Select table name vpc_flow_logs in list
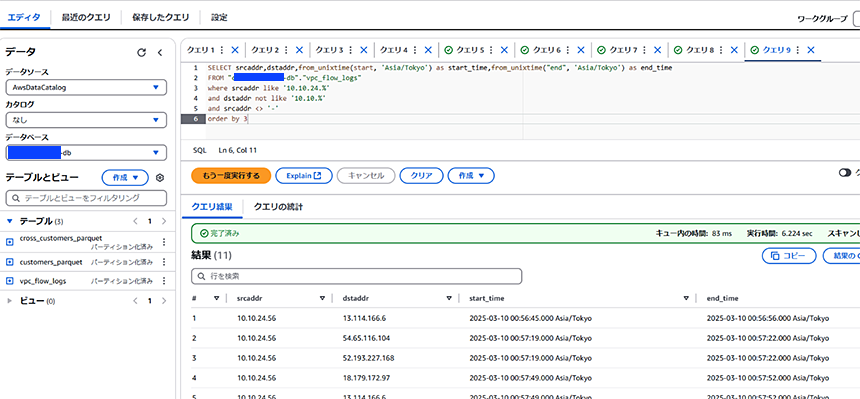Image resolution: width=860 pixels, height=399 pixels. pyautogui.click(x=43, y=281)
